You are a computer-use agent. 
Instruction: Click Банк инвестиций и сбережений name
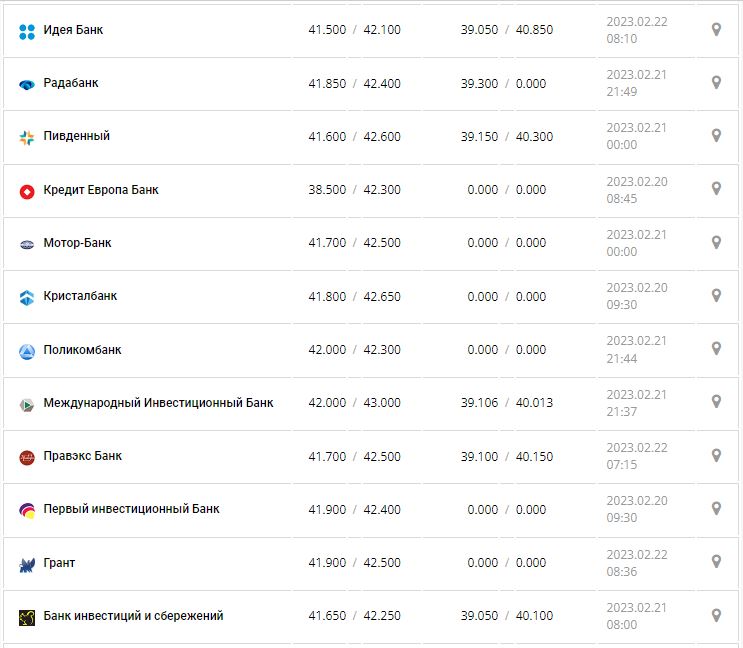point(133,616)
